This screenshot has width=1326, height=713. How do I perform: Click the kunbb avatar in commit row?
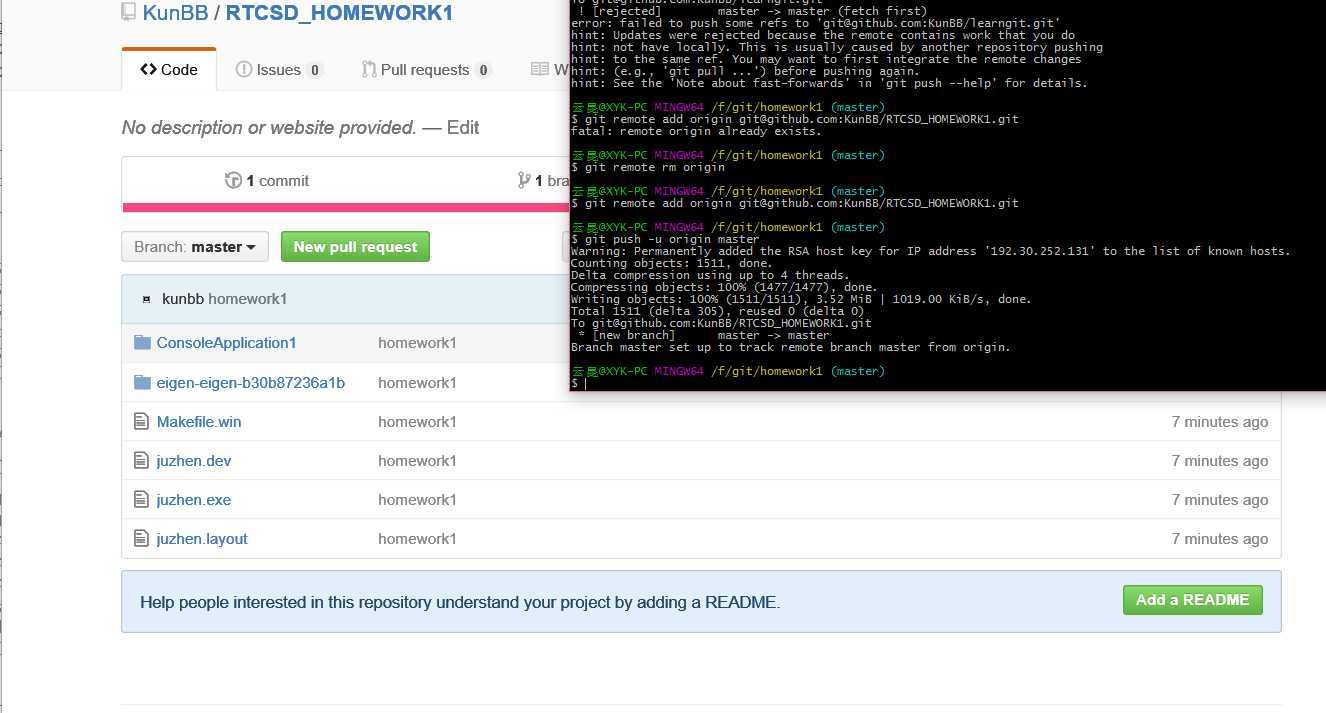[x=147, y=299]
